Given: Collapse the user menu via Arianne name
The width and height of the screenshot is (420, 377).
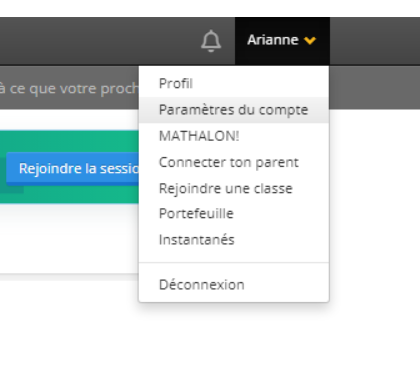Looking at the screenshot, I should click(273, 40).
